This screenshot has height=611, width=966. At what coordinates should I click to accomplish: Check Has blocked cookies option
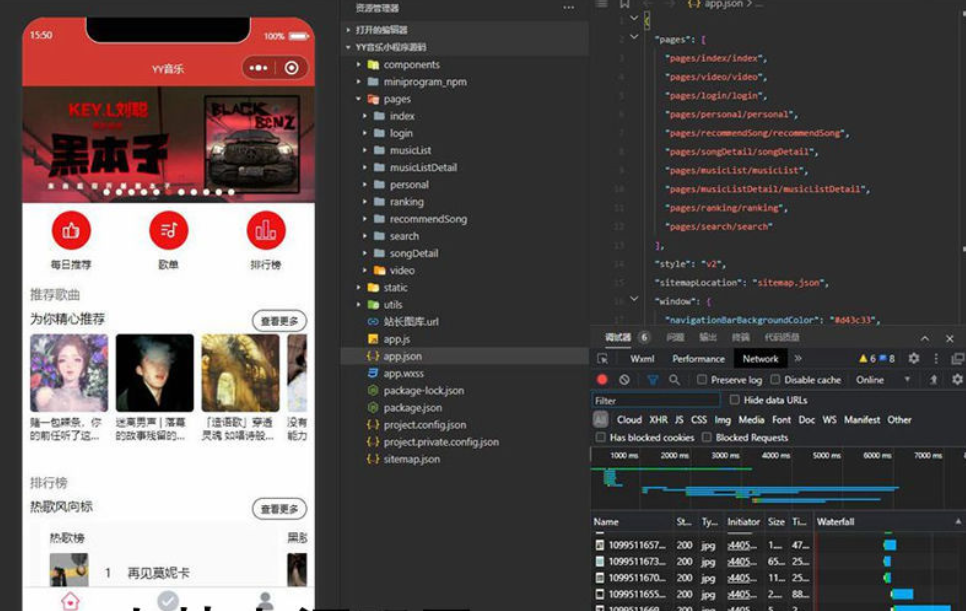[600, 437]
